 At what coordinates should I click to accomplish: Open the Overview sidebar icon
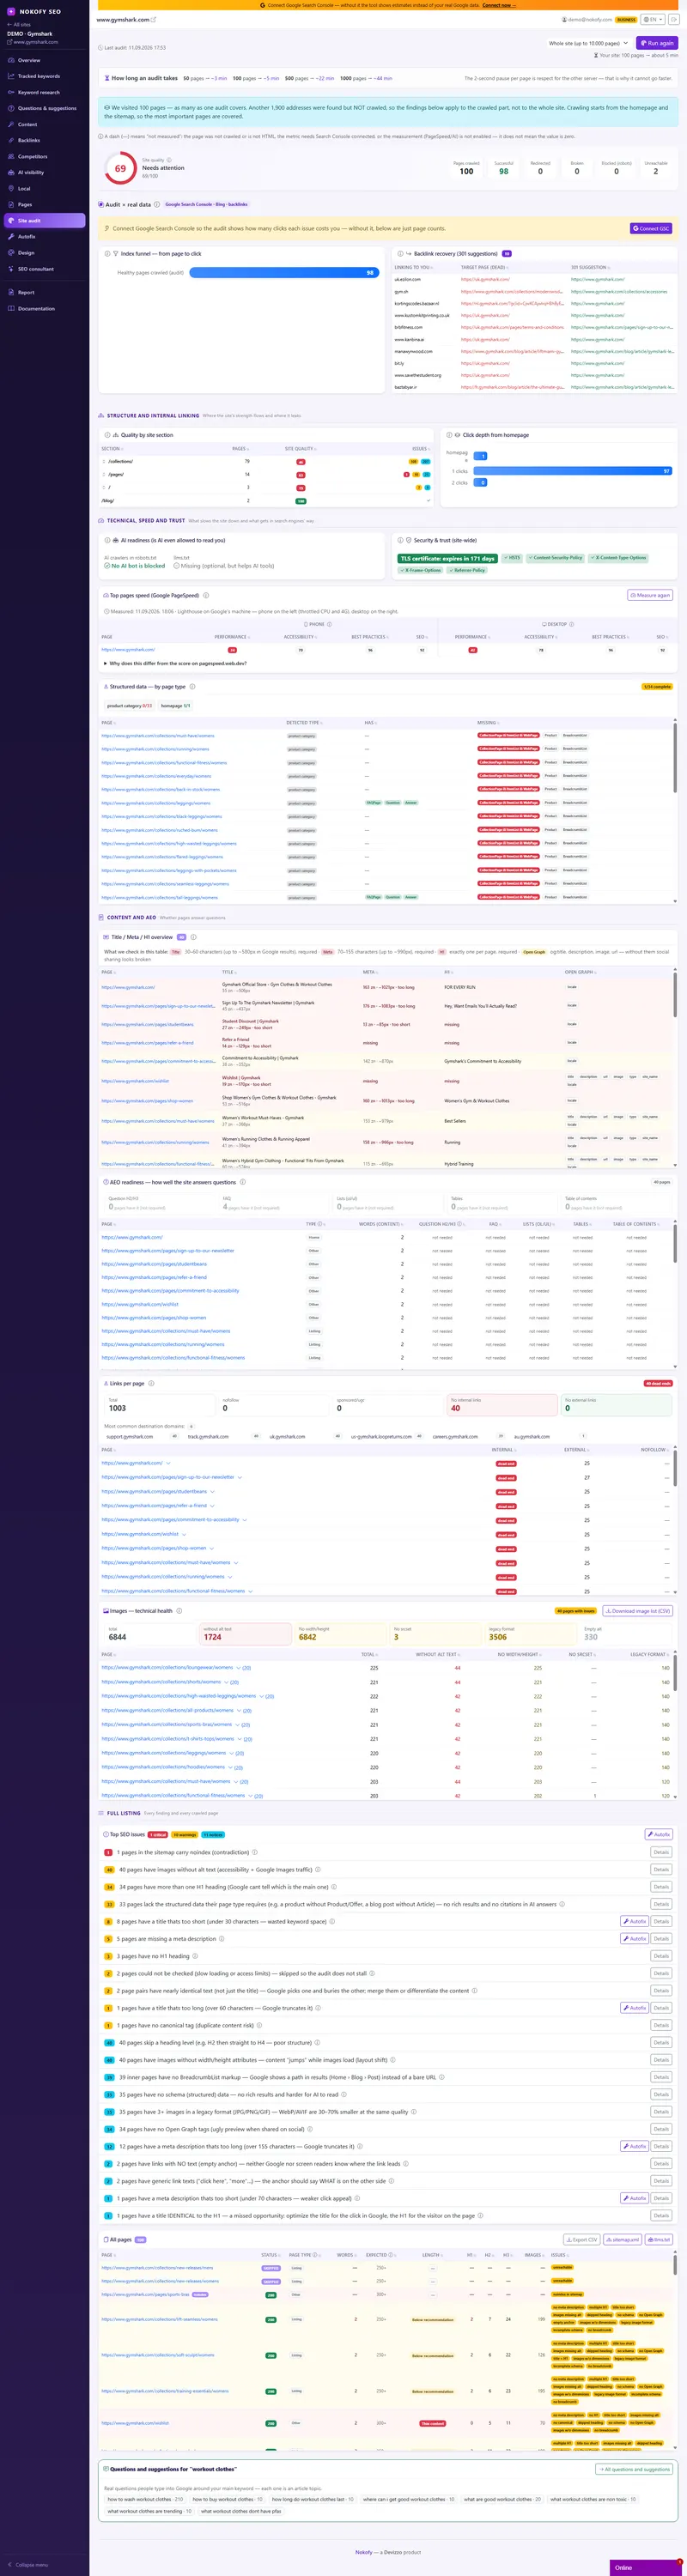coord(10,60)
